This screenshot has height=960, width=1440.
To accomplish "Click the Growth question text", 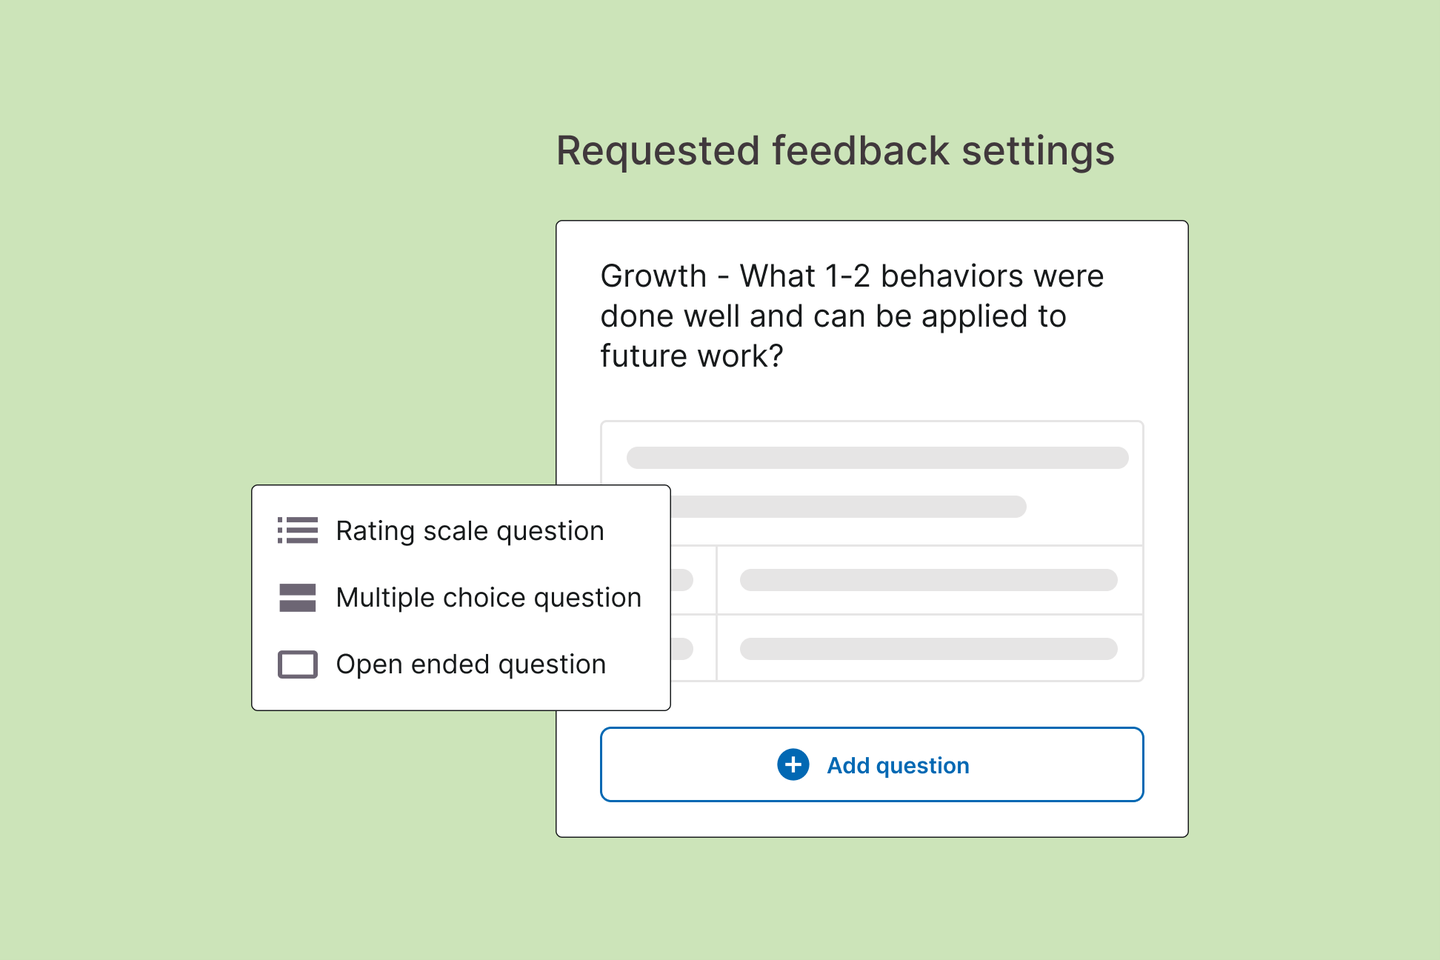I will pyautogui.click(x=852, y=316).
